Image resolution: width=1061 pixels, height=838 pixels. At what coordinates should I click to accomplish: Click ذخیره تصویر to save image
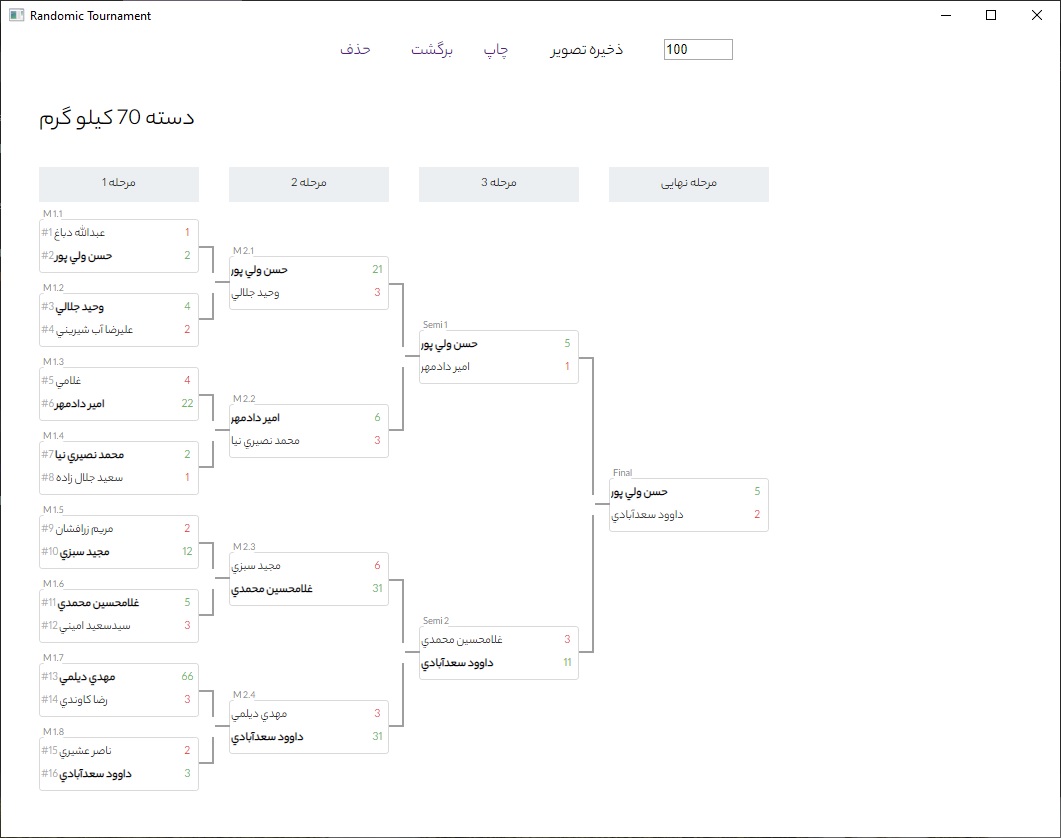(x=586, y=50)
